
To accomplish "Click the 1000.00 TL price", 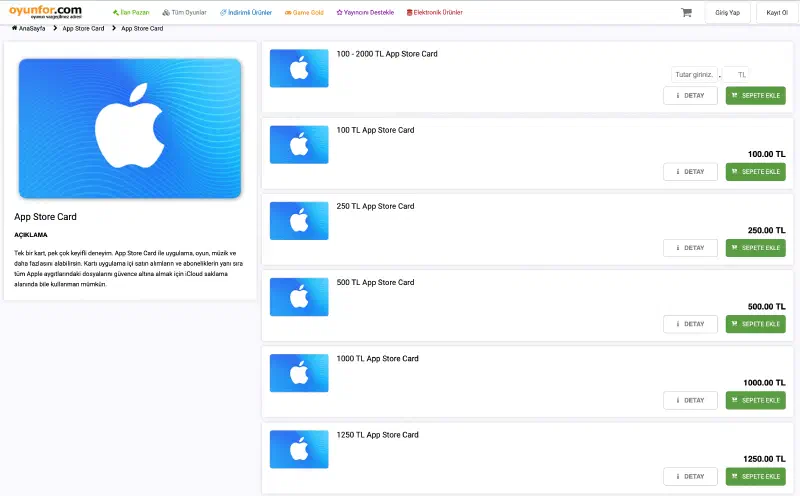I will [765, 383].
